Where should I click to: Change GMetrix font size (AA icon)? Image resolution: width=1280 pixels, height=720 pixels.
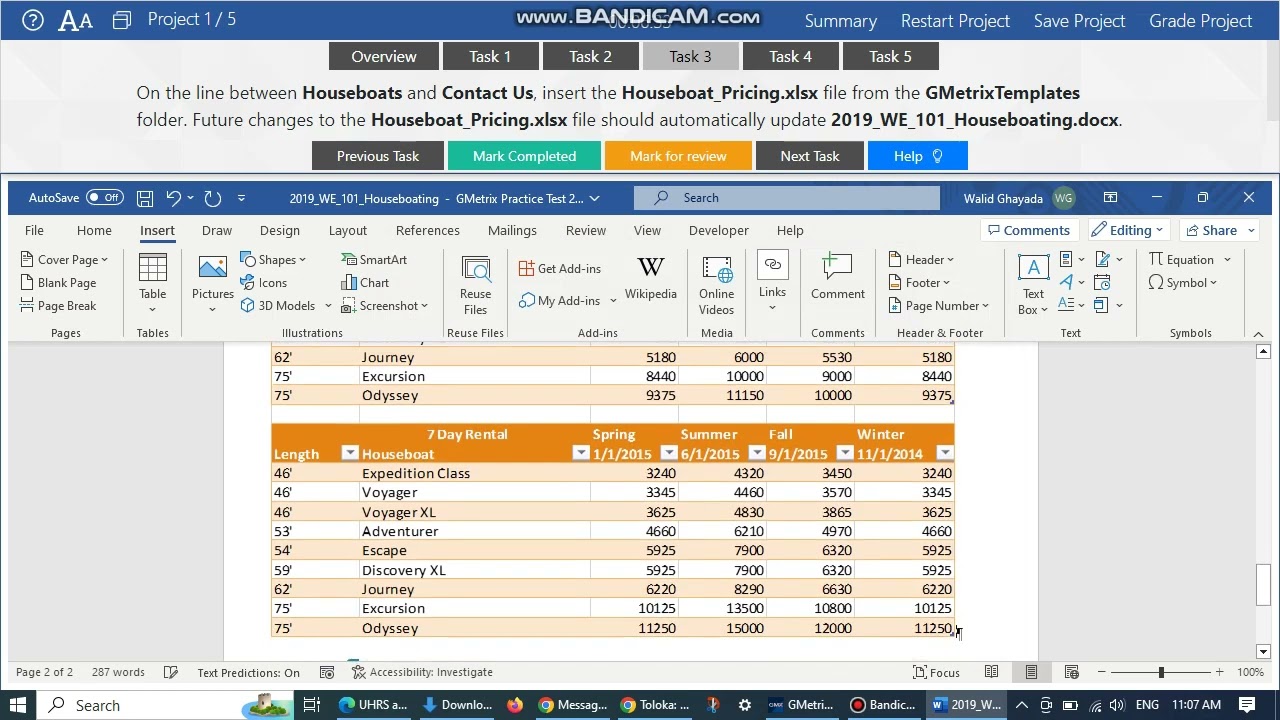[76, 20]
